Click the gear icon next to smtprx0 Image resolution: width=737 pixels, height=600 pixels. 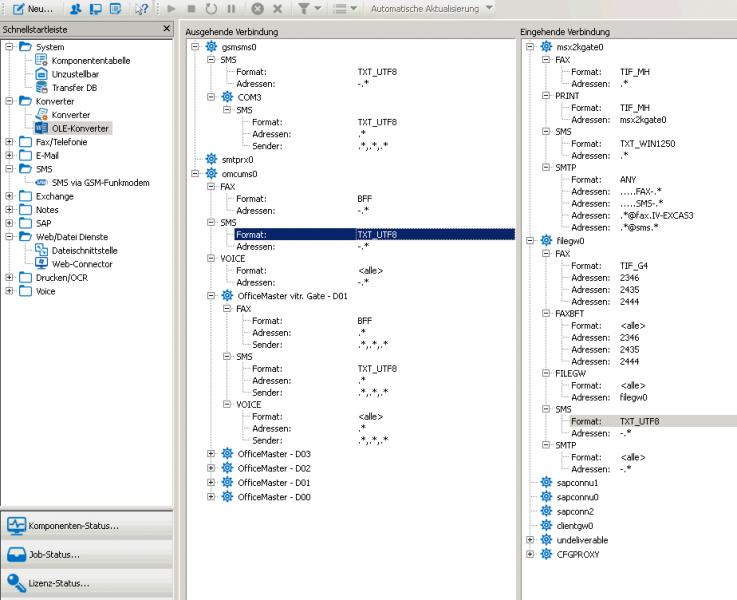(x=211, y=159)
